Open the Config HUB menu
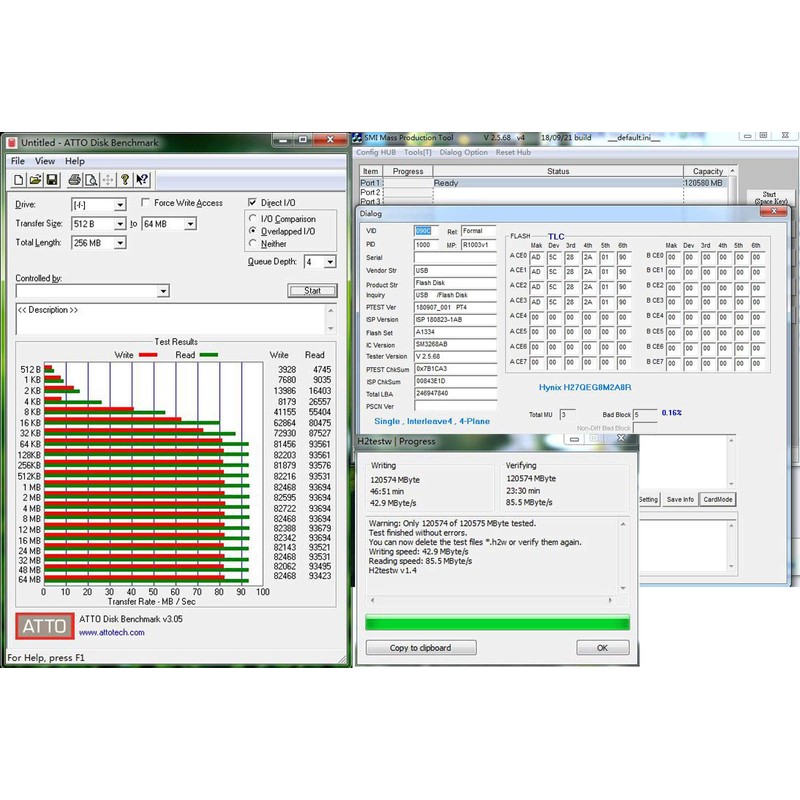The image size is (800, 800). [x=376, y=152]
